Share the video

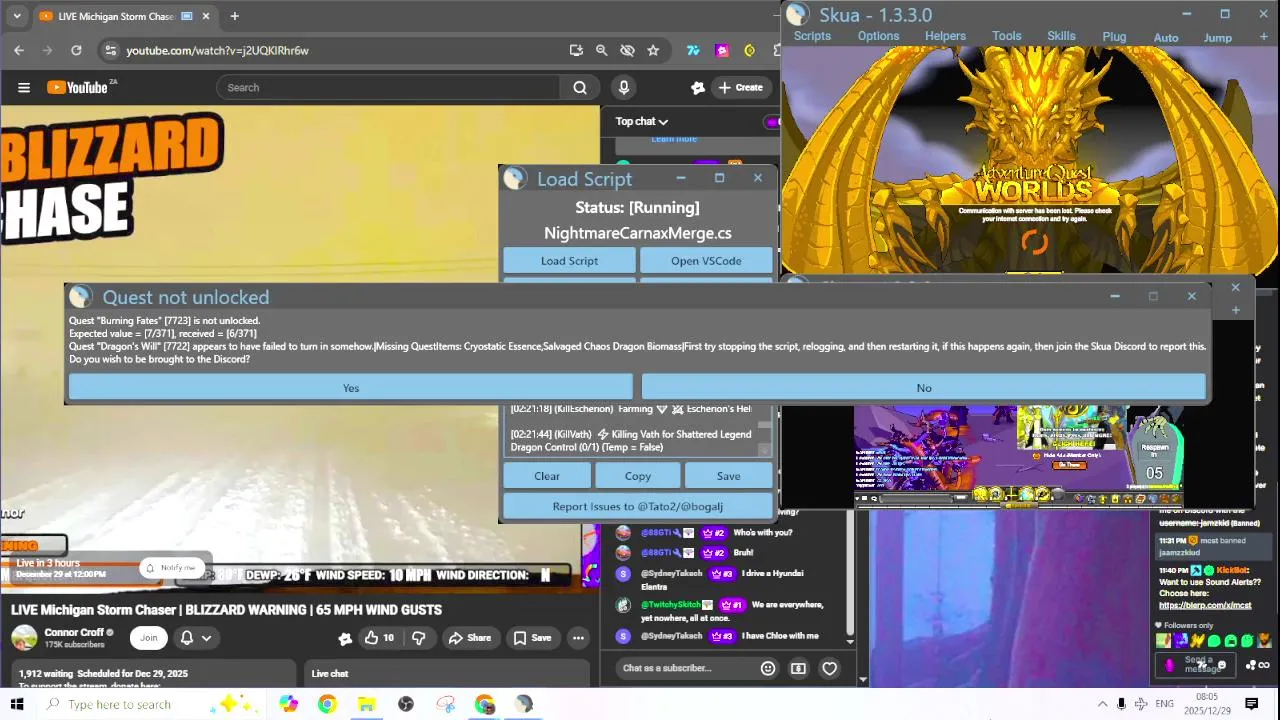coord(470,637)
